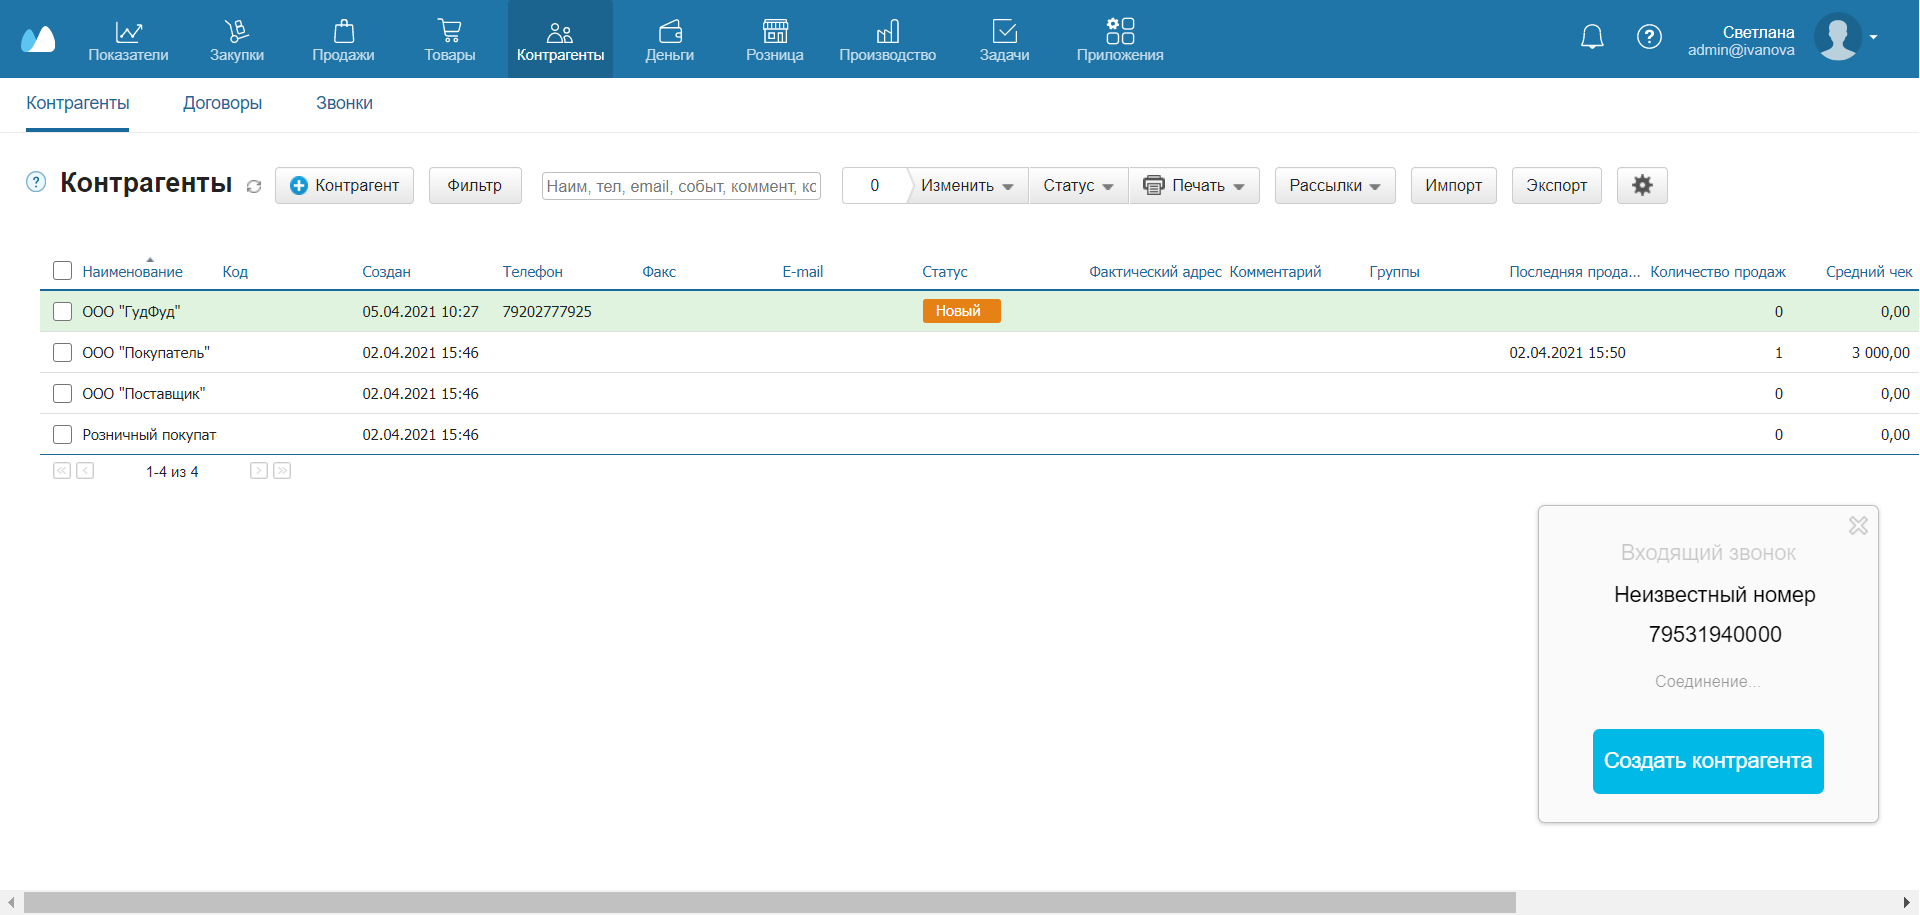The width and height of the screenshot is (1920, 915).
Task: Switch to the Договоры tab
Action: 222,103
